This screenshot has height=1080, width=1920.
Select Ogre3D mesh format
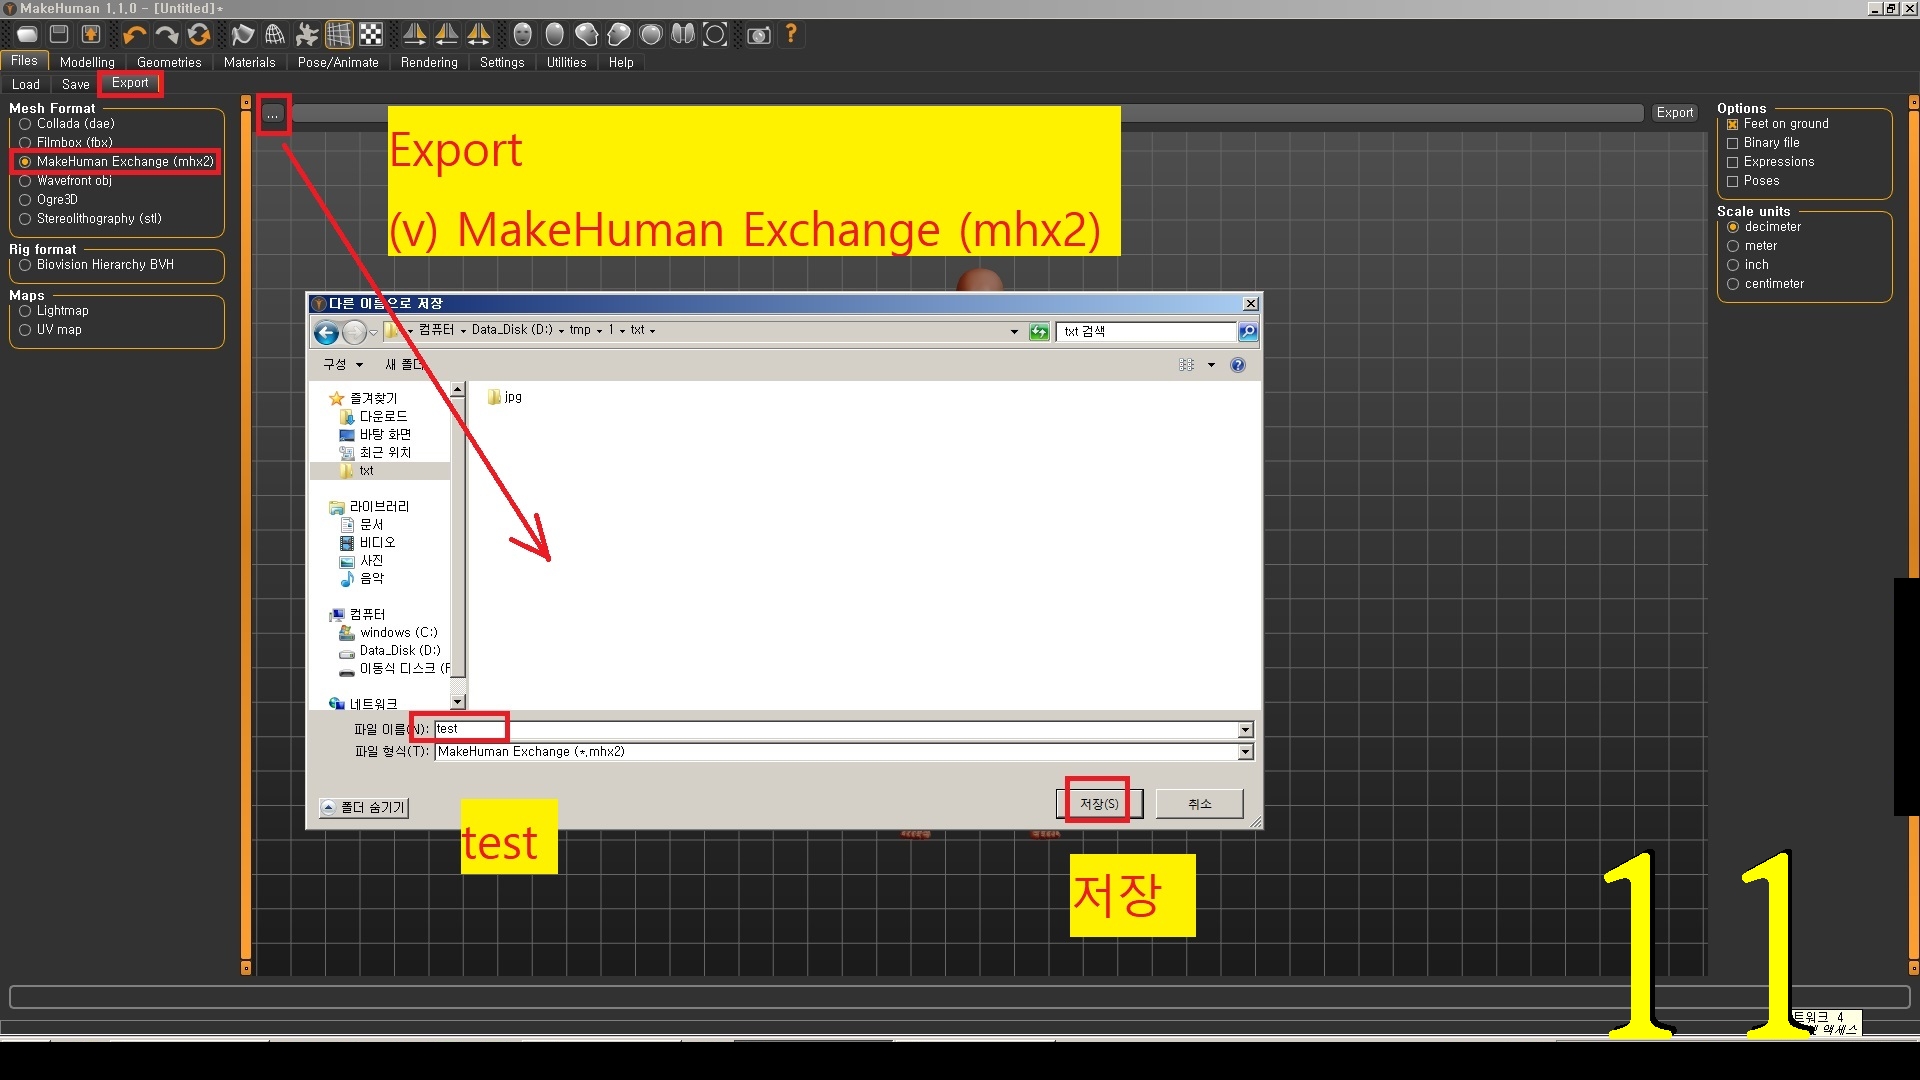point(48,200)
